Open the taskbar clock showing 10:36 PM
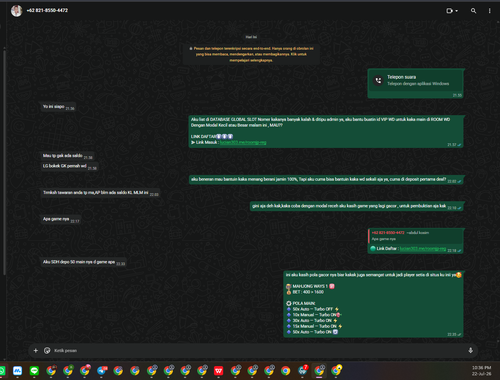Image resolution: width=500 pixels, height=380 pixels. (x=482, y=370)
